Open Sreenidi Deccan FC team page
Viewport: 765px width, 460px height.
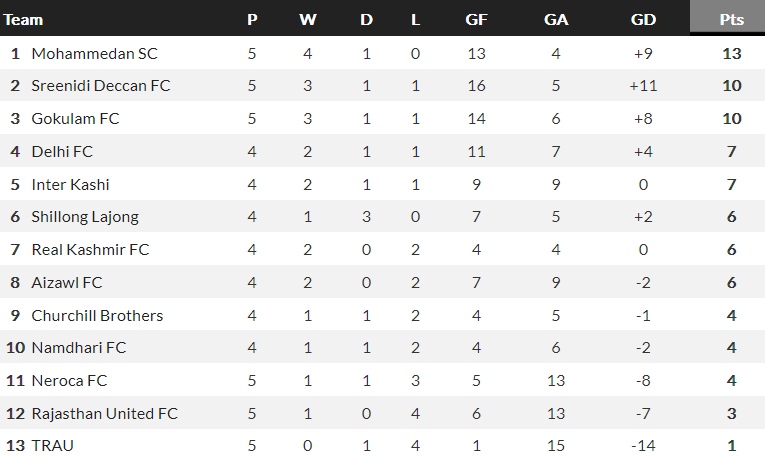pos(101,86)
